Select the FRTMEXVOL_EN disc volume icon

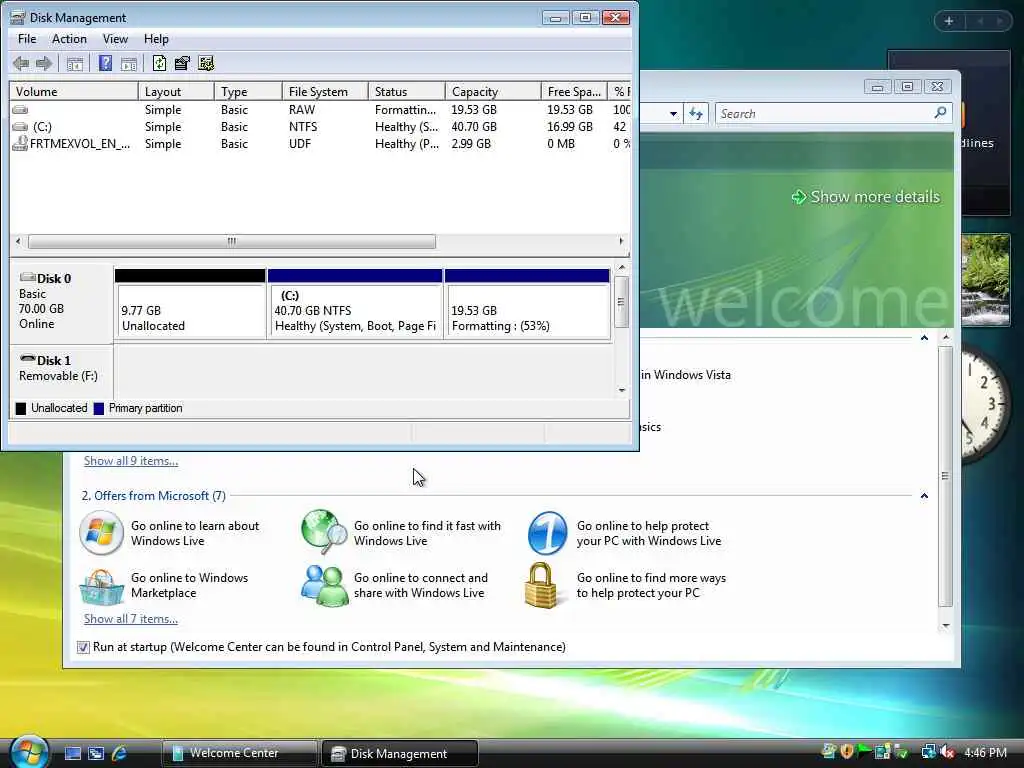click(20, 144)
